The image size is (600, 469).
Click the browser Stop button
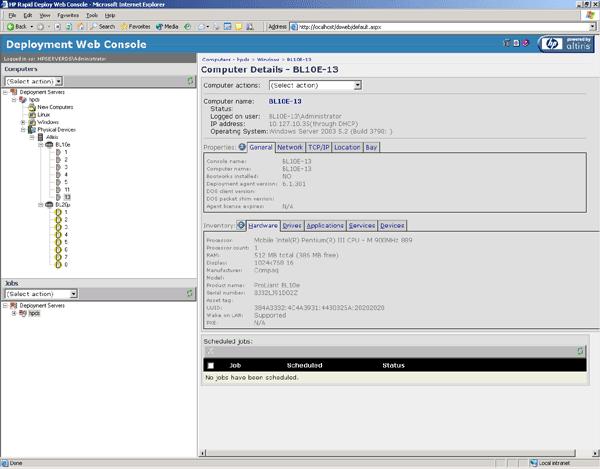57,26
